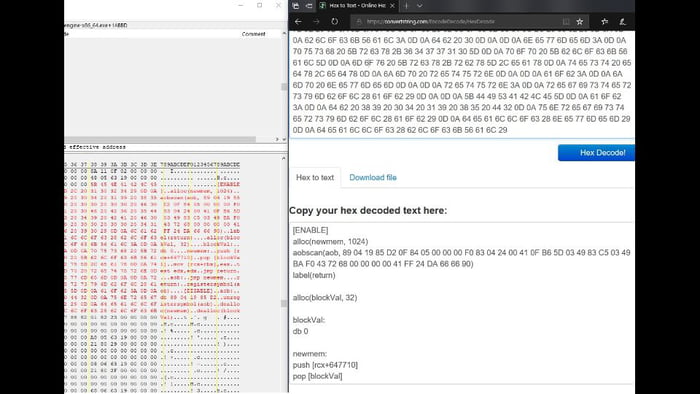This screenshot has width=700, height=394.
Task: Open the Download file tab
Action: (373, 178)
